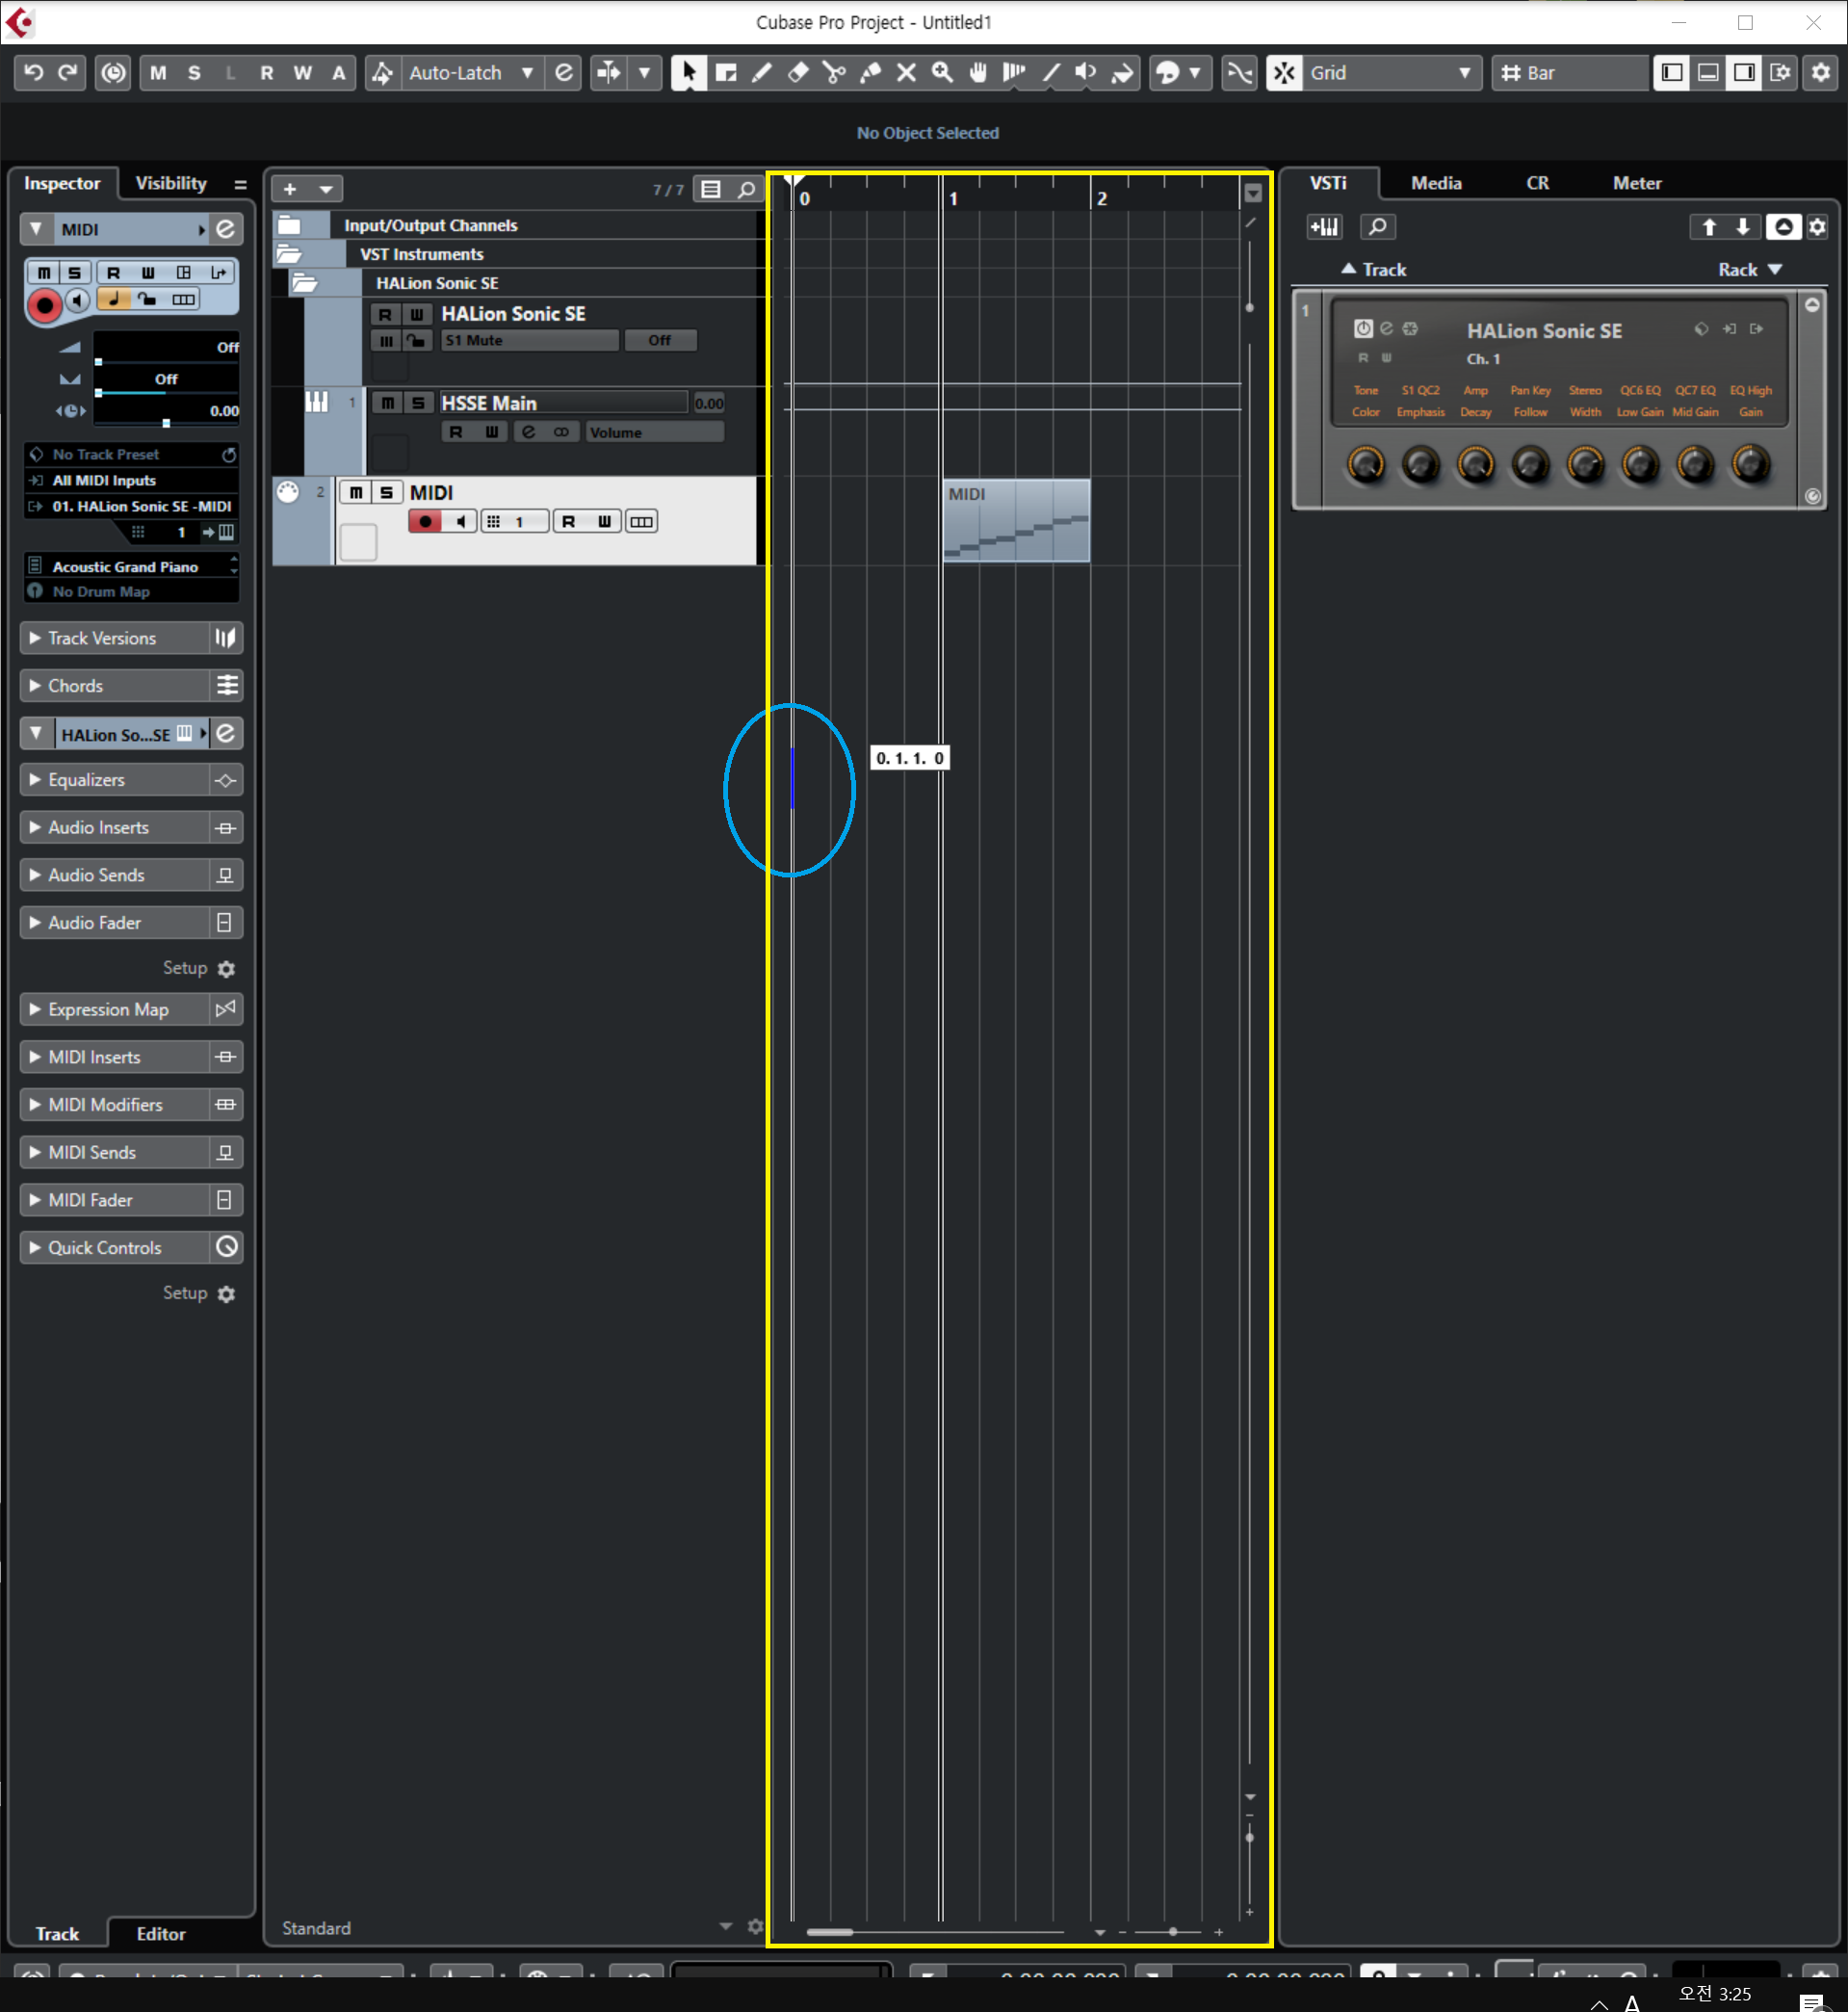Toggle Monitor speaker button in Inspector
The image size is (1848, 2012).
click(78, 300)
